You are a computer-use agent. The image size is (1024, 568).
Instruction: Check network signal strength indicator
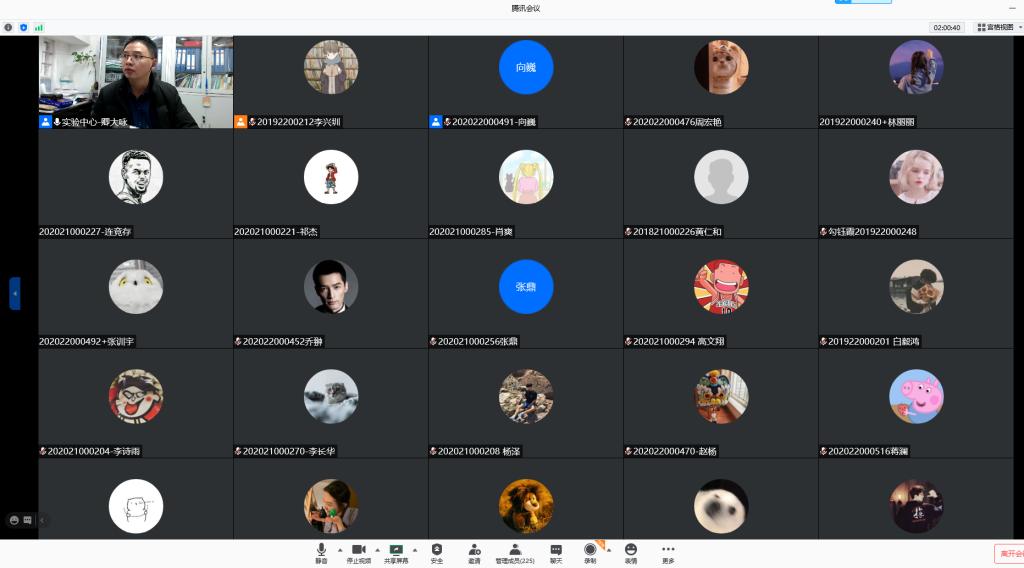(39, 27)
